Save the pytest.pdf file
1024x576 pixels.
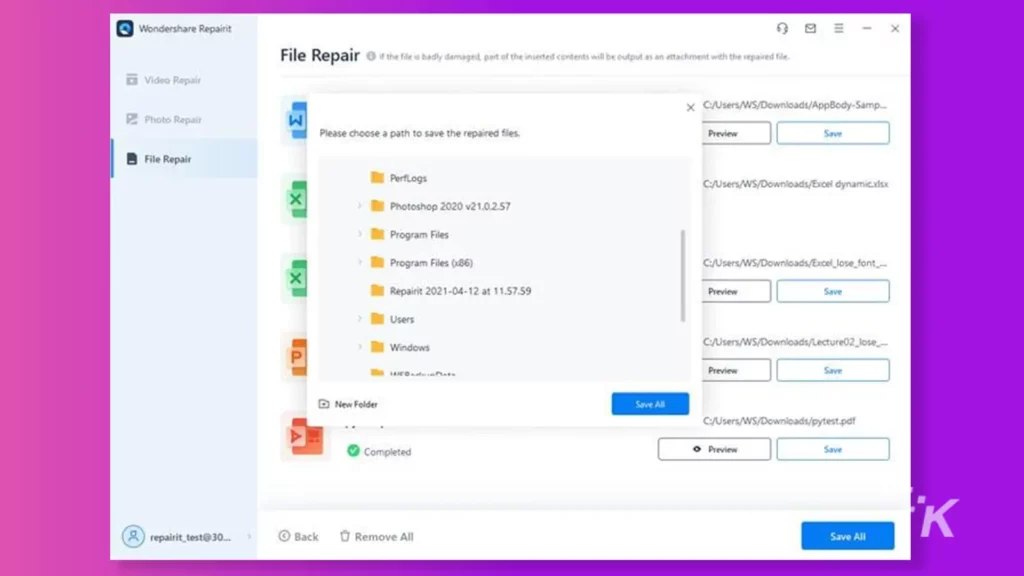coord(833,449)
